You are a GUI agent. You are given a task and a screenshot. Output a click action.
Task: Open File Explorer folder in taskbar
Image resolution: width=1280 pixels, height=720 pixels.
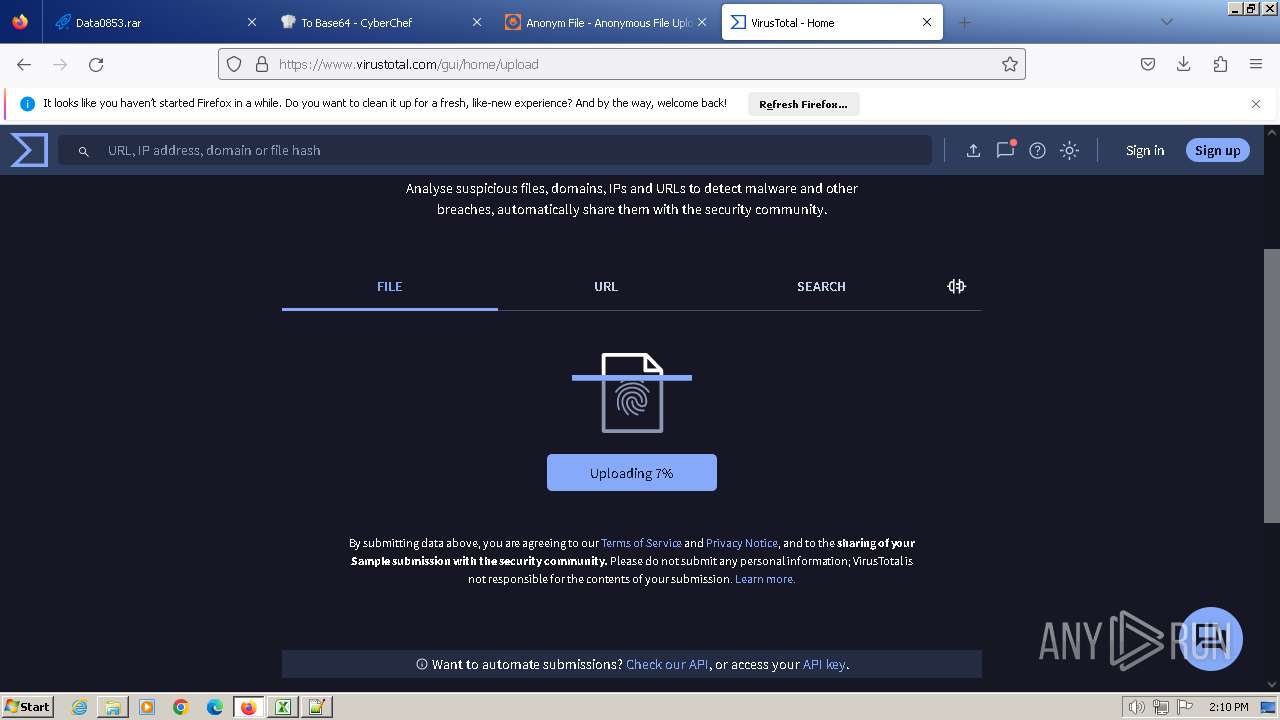[x=113, y=707]
